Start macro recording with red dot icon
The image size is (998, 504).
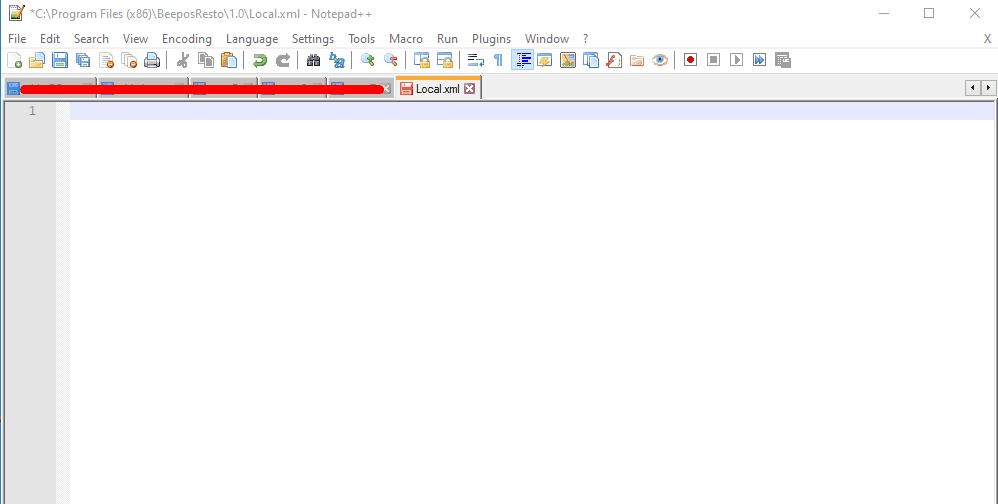[x=690, y=60]
